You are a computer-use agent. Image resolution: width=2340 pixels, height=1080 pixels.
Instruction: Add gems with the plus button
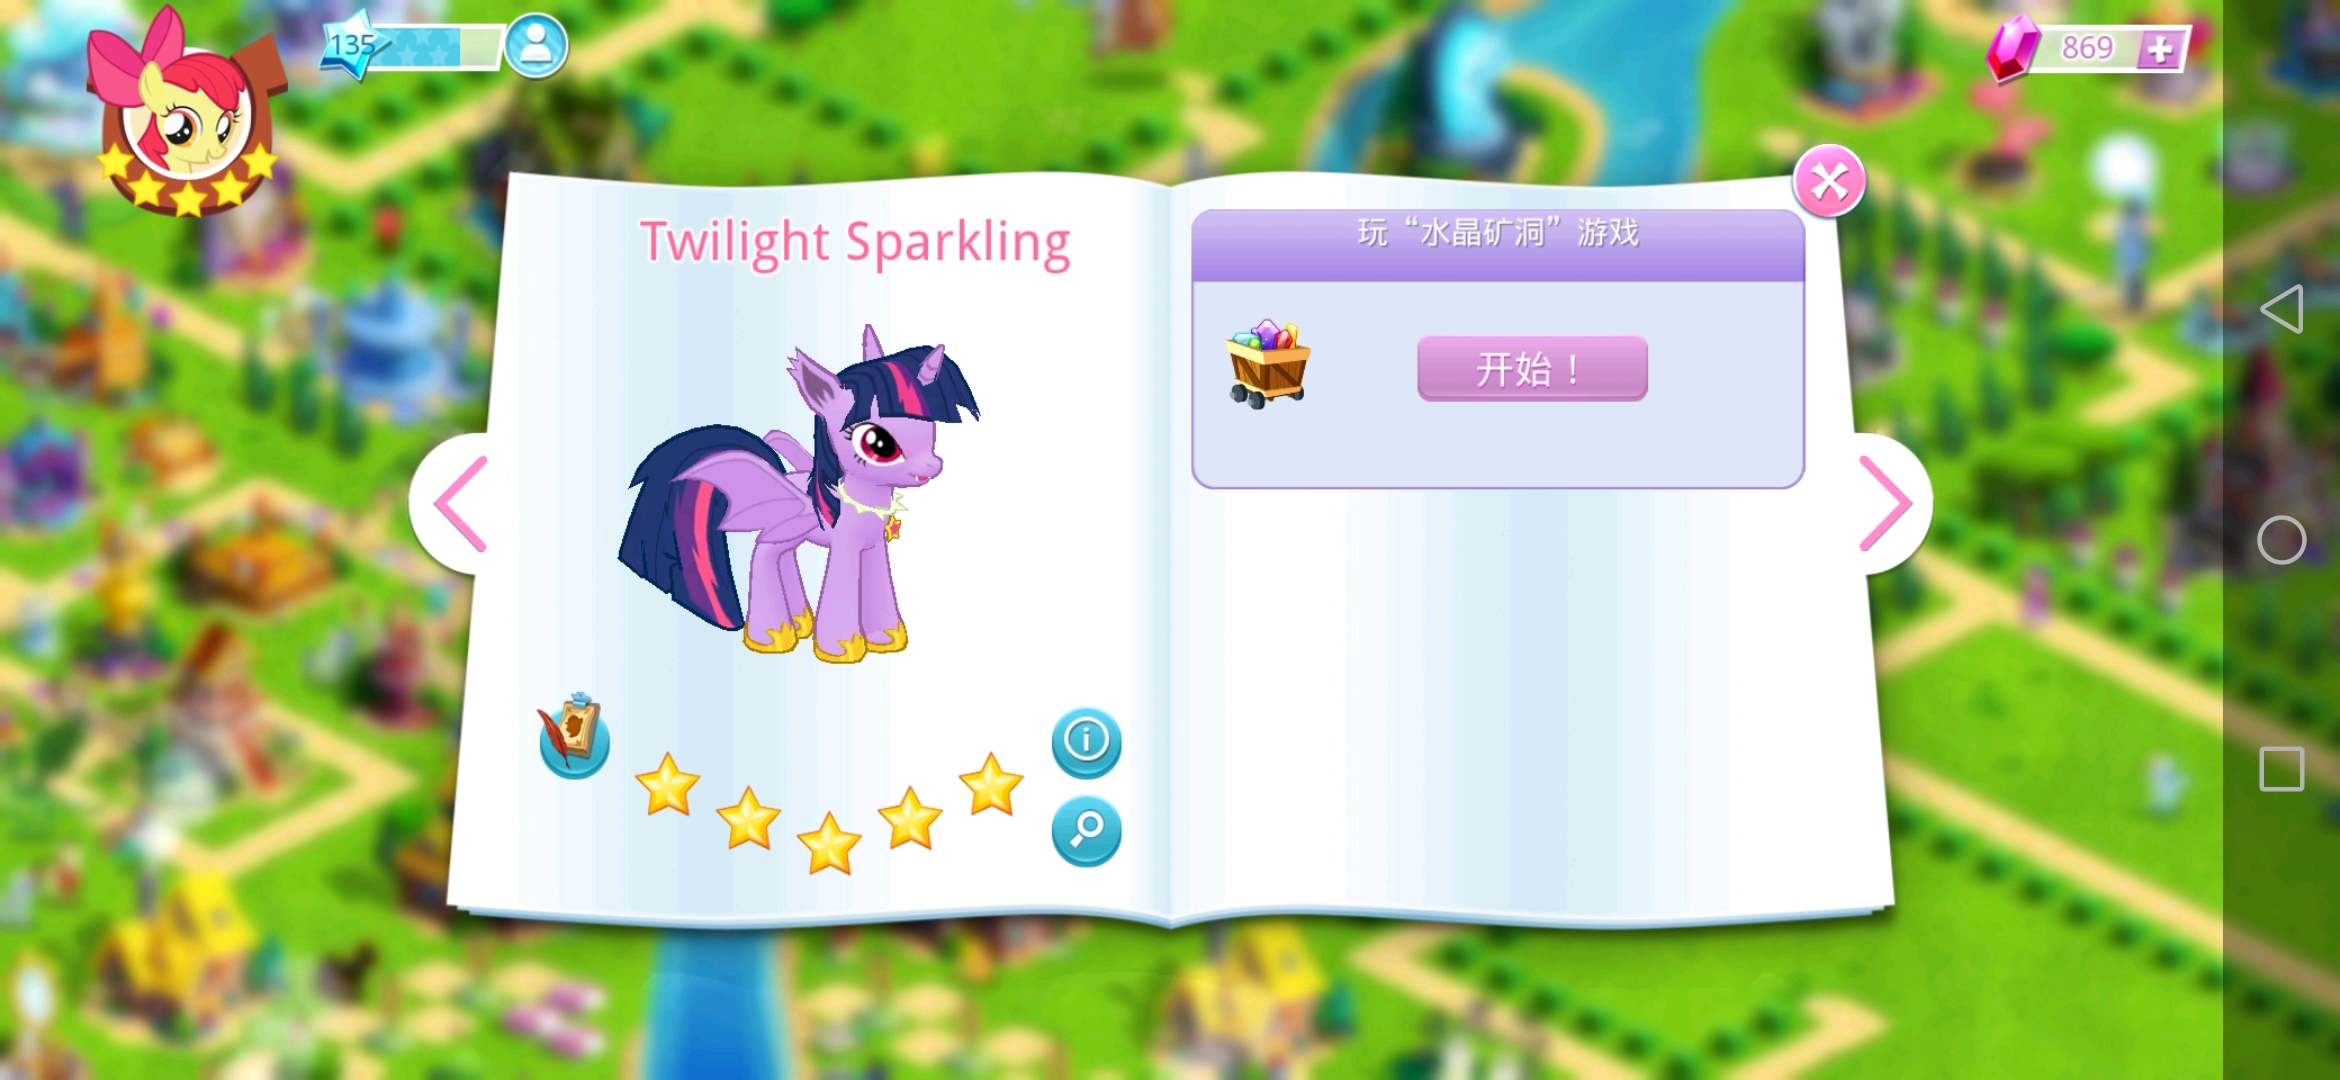2160,49
